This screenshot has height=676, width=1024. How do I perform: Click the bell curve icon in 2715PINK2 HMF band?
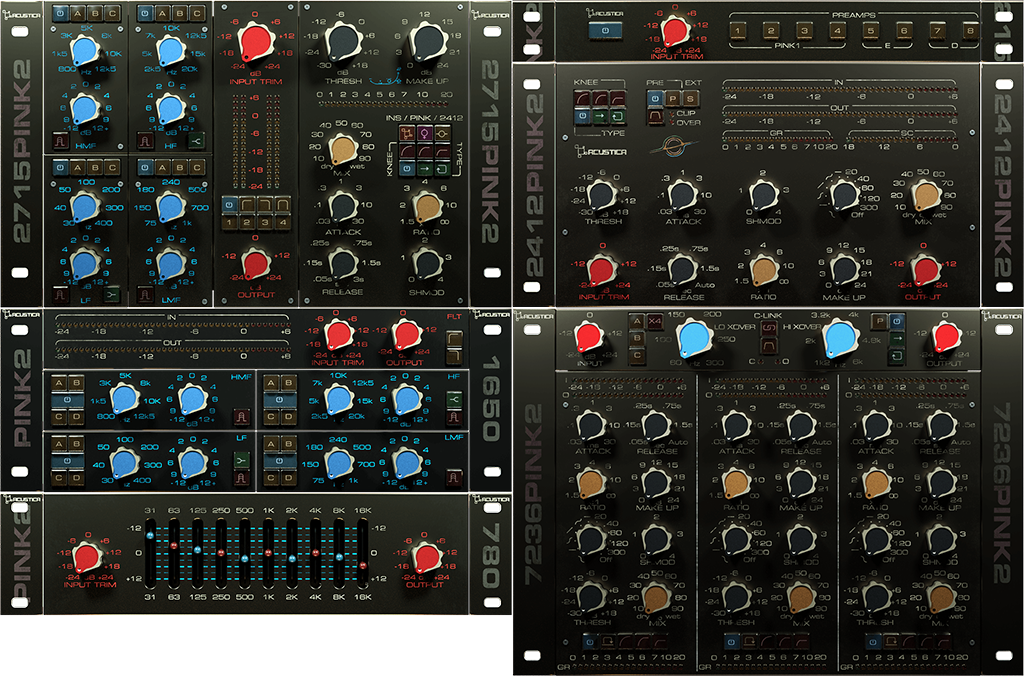click(x=60, y=140)
